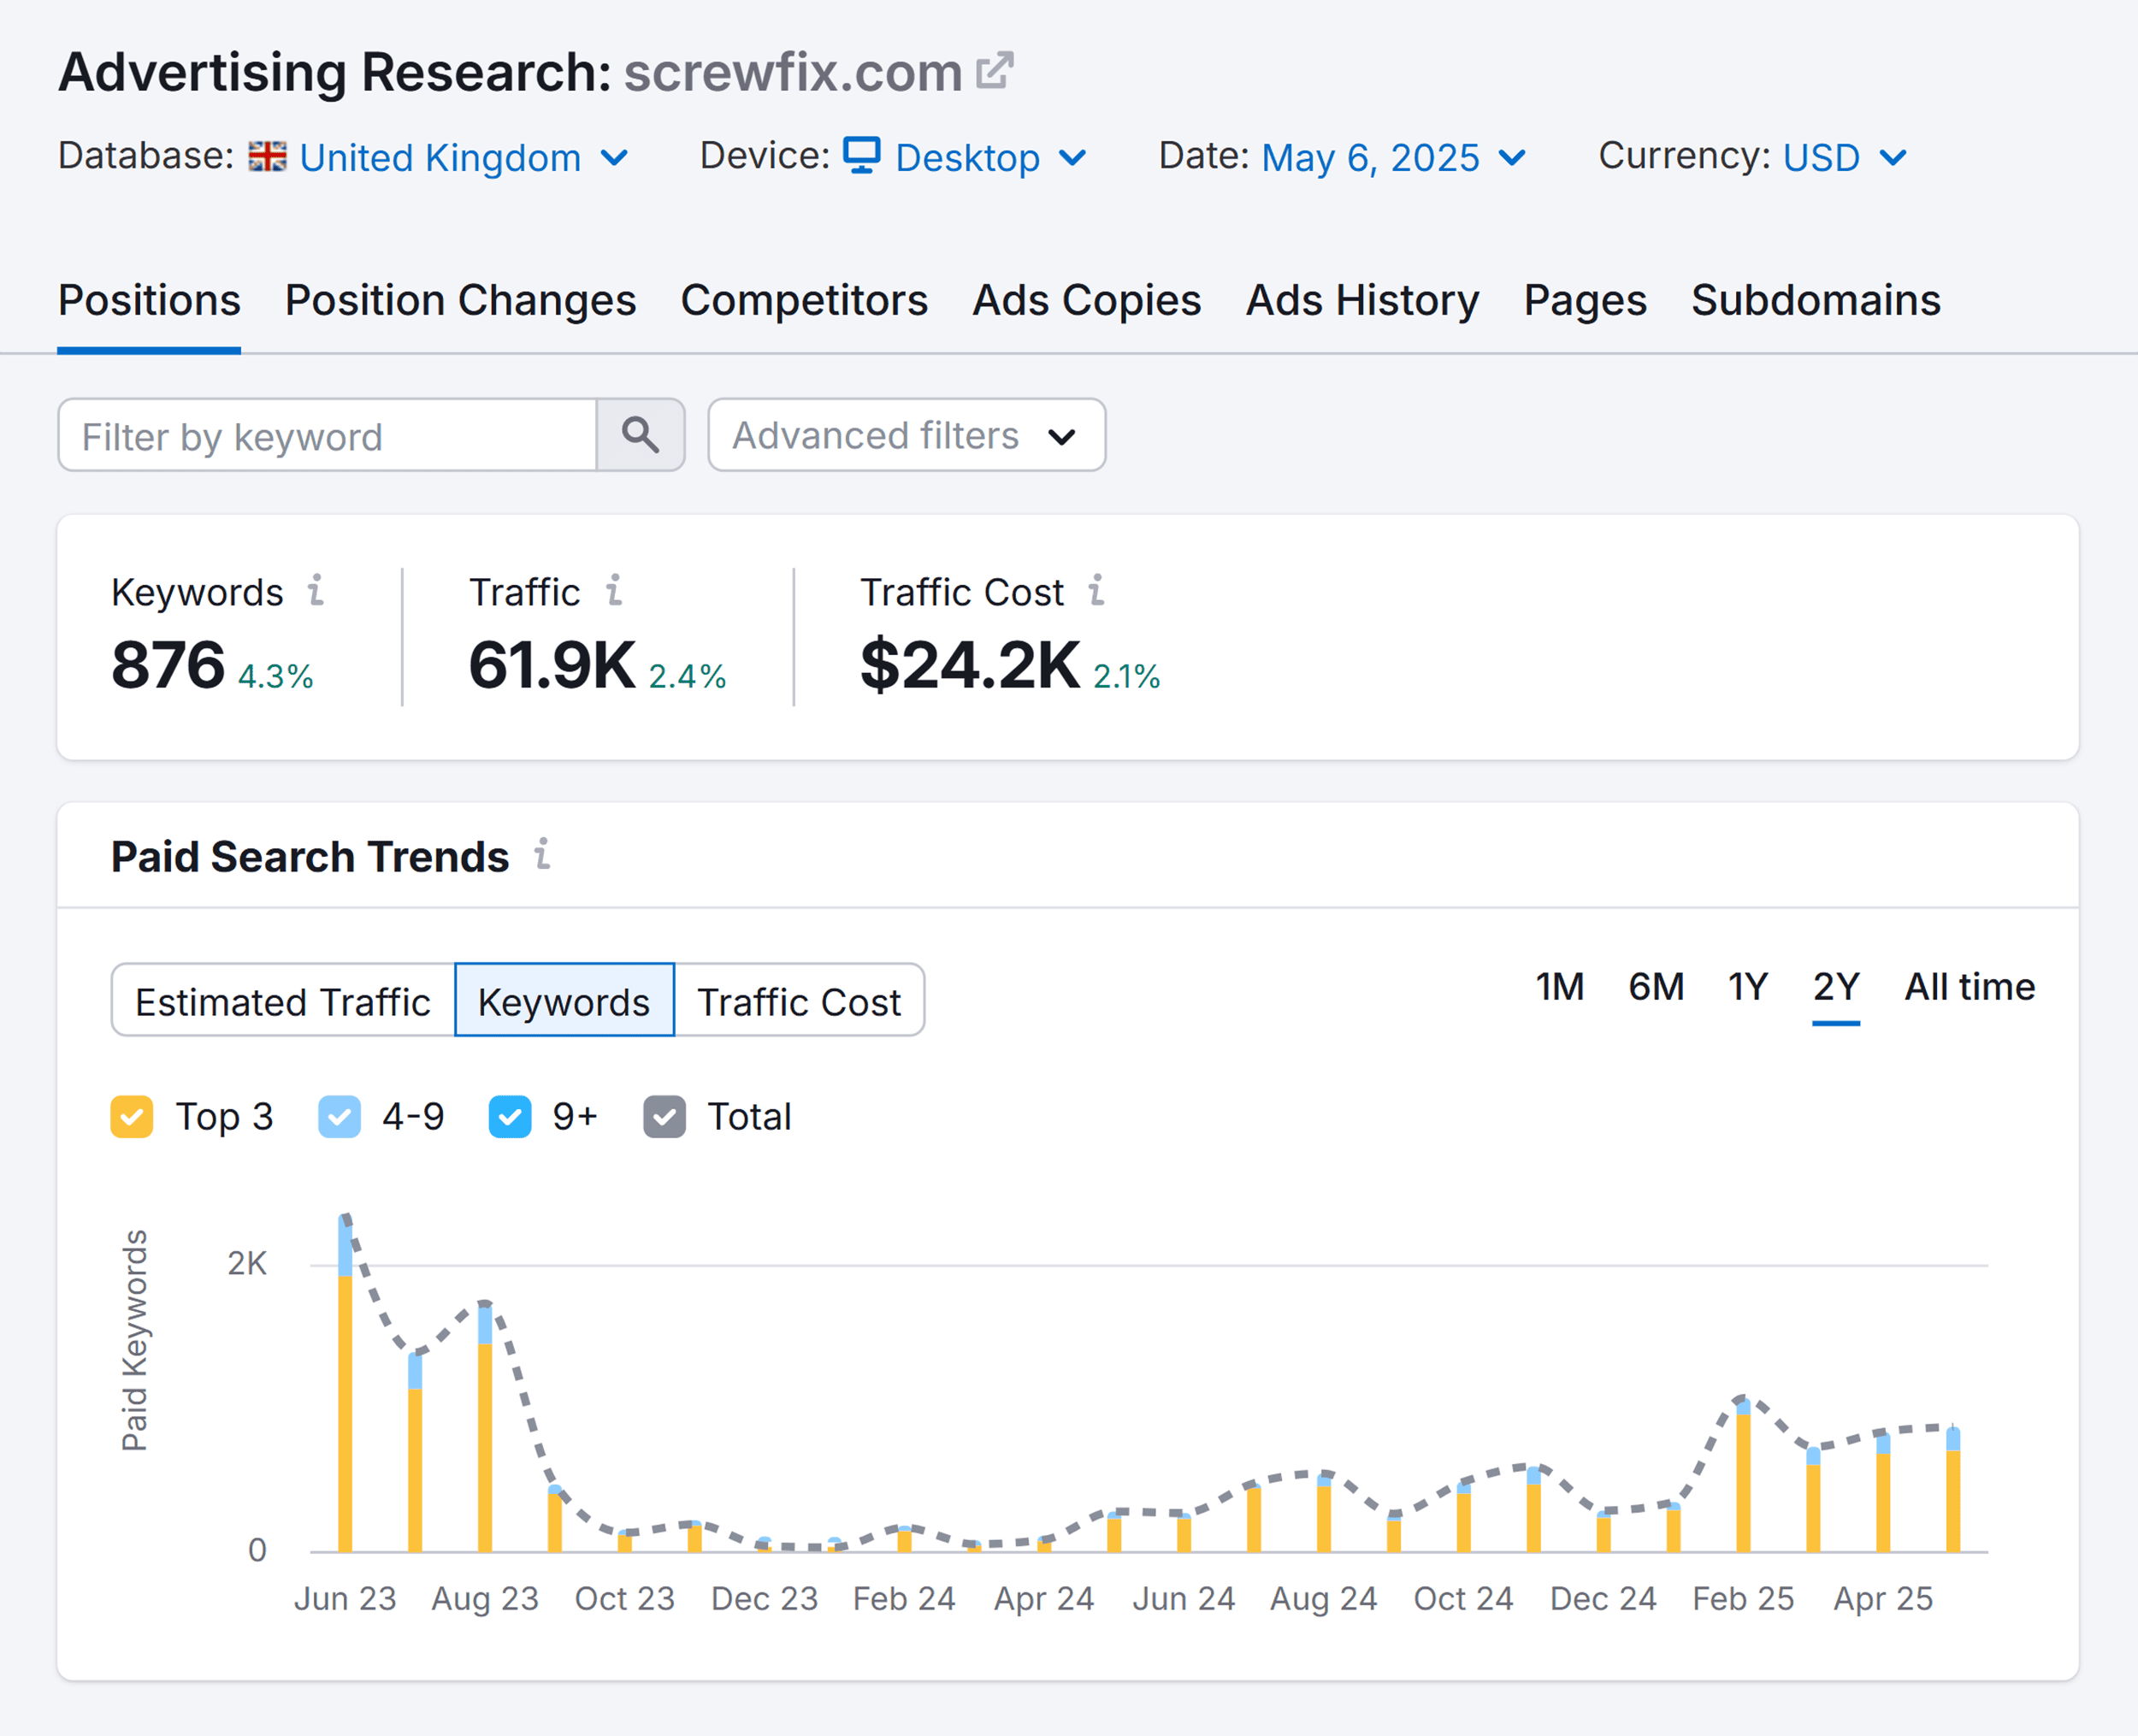Open the info tooltip beside Traffic Cost
This screenshot has width=2138, height=1736.
tap(1098, 591)
